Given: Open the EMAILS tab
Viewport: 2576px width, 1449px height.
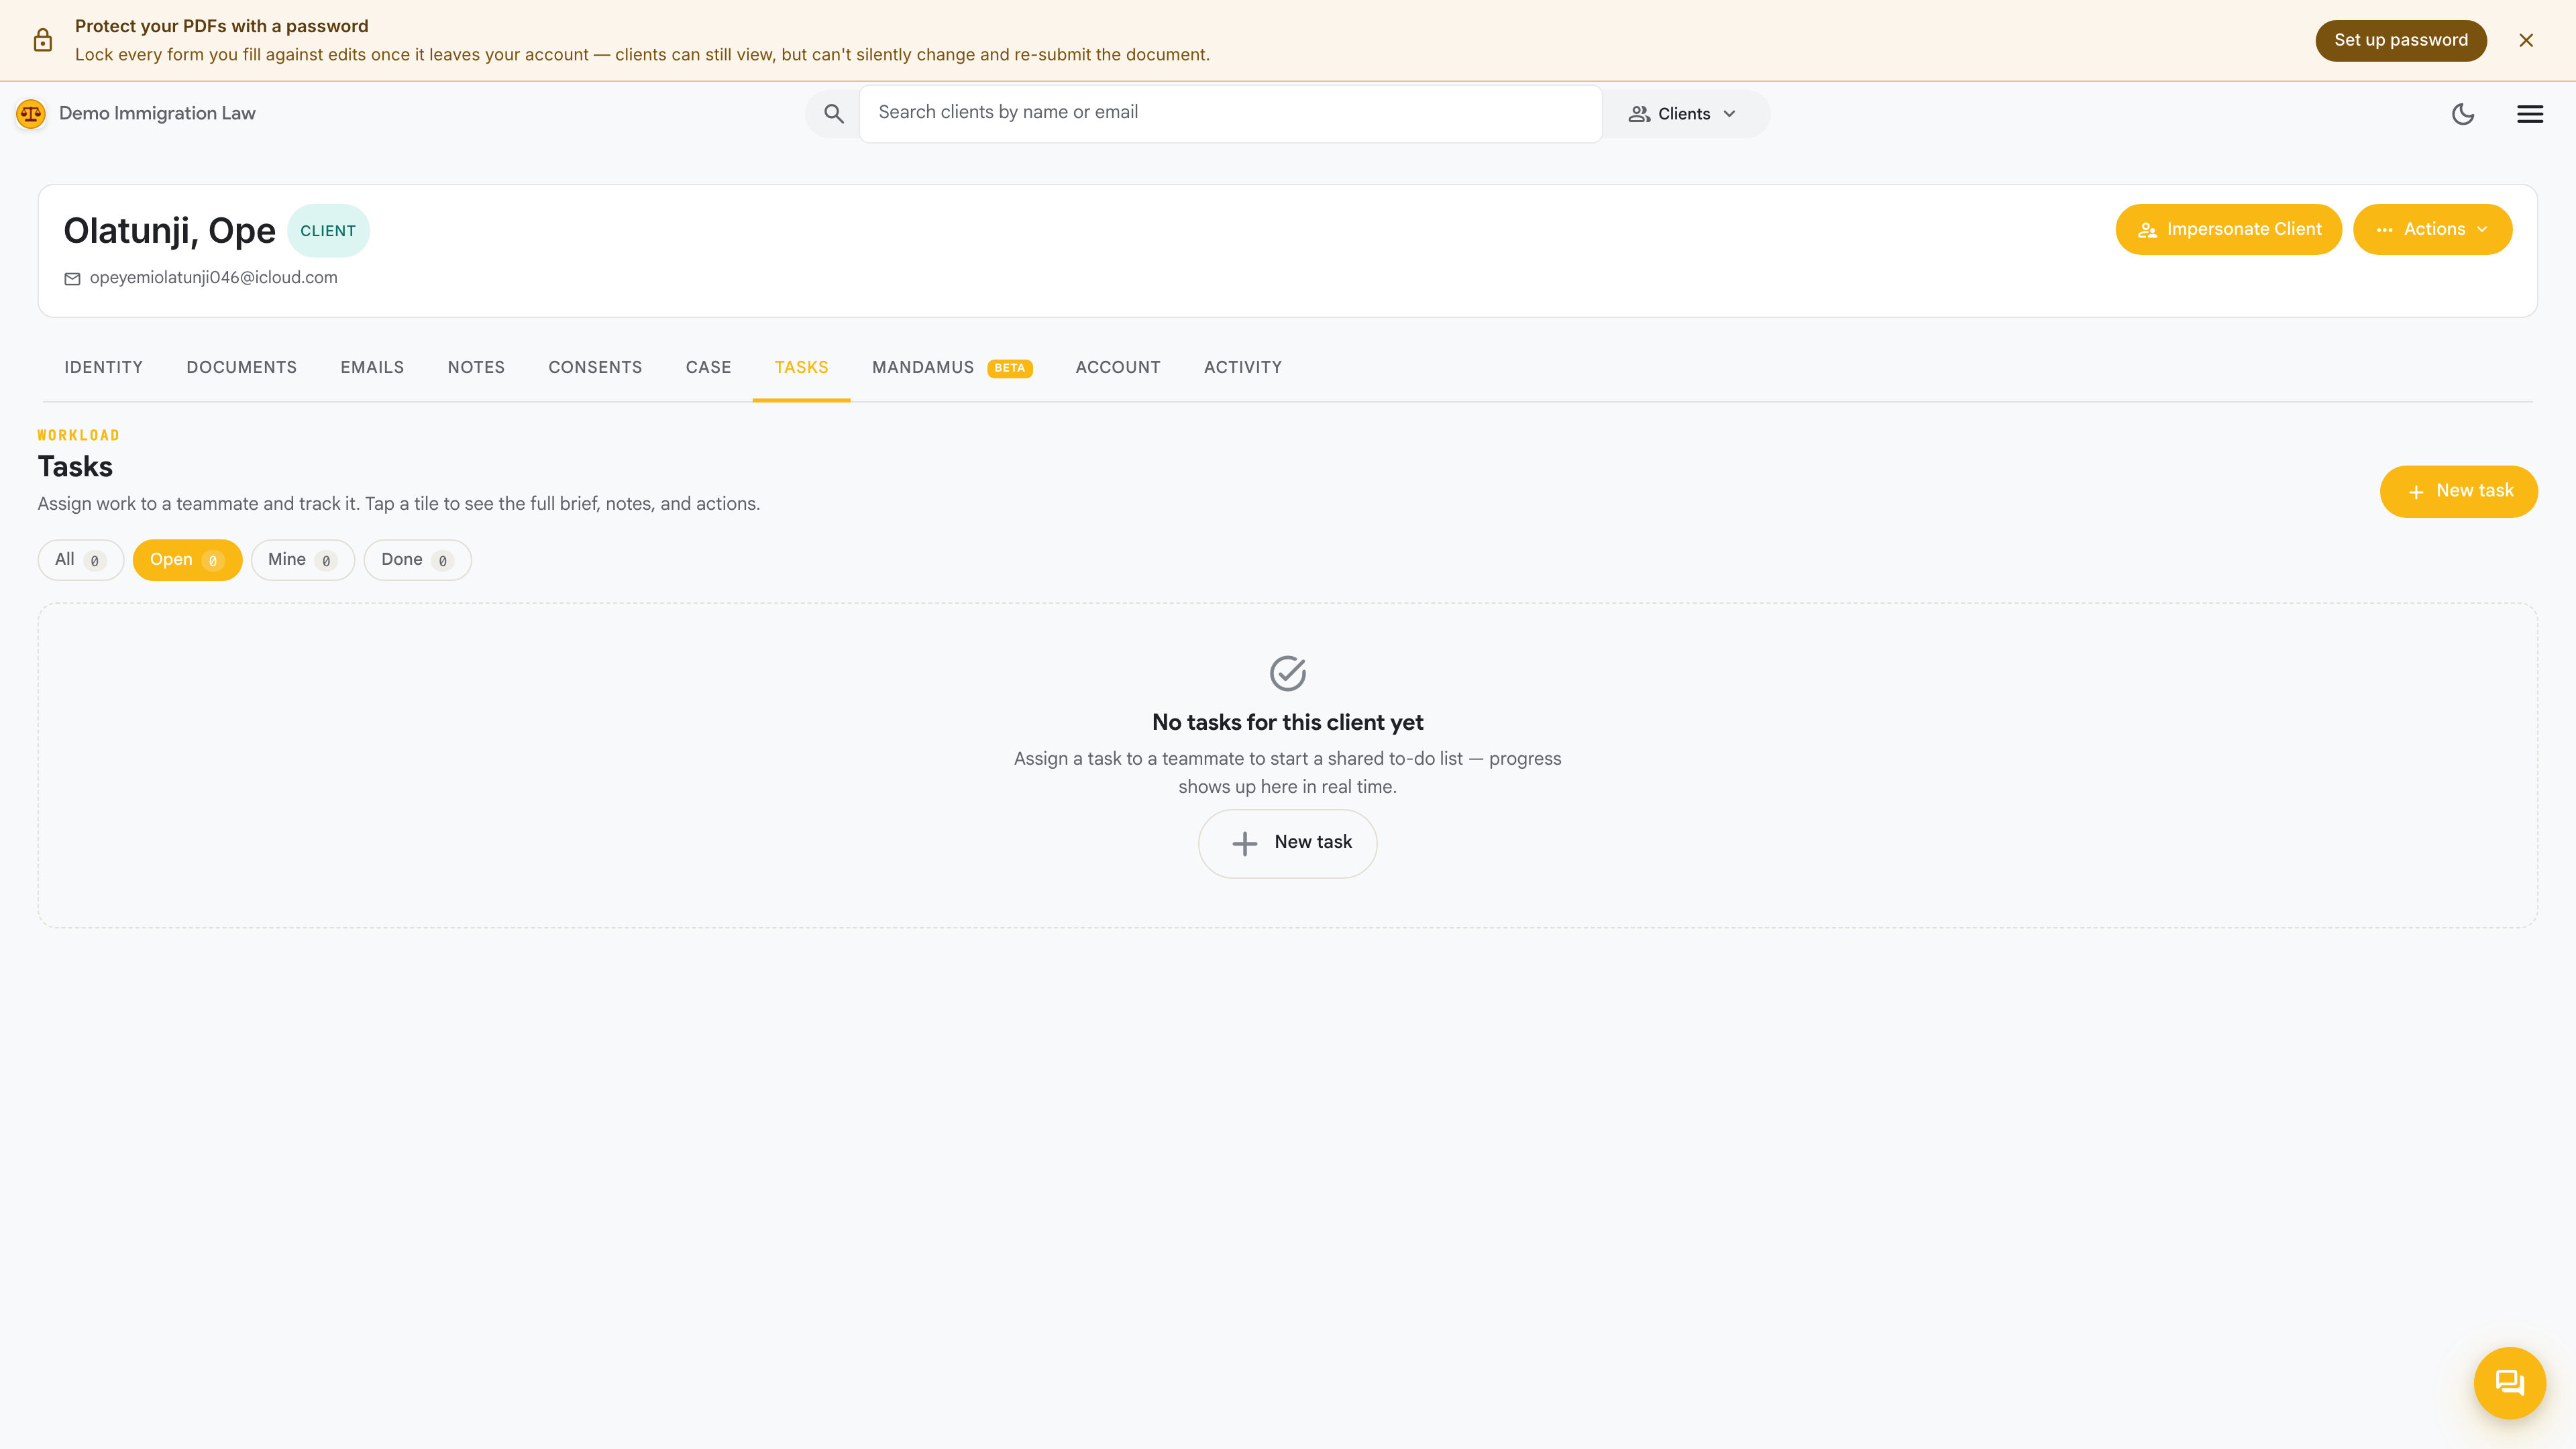Looking at the screenshot, I should (x=372, y=367).
